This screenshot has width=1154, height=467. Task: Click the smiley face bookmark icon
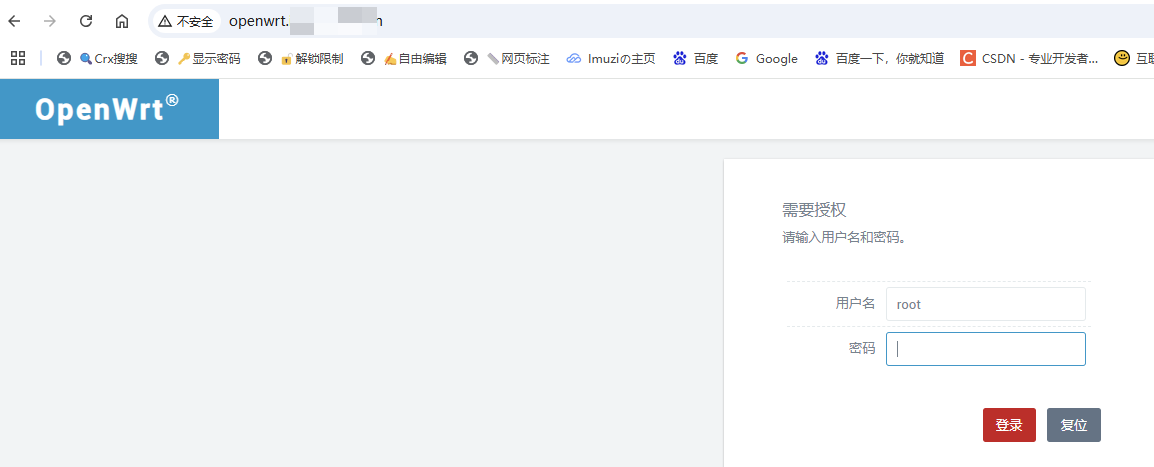pyautogui.click(x=1122, y=59)
